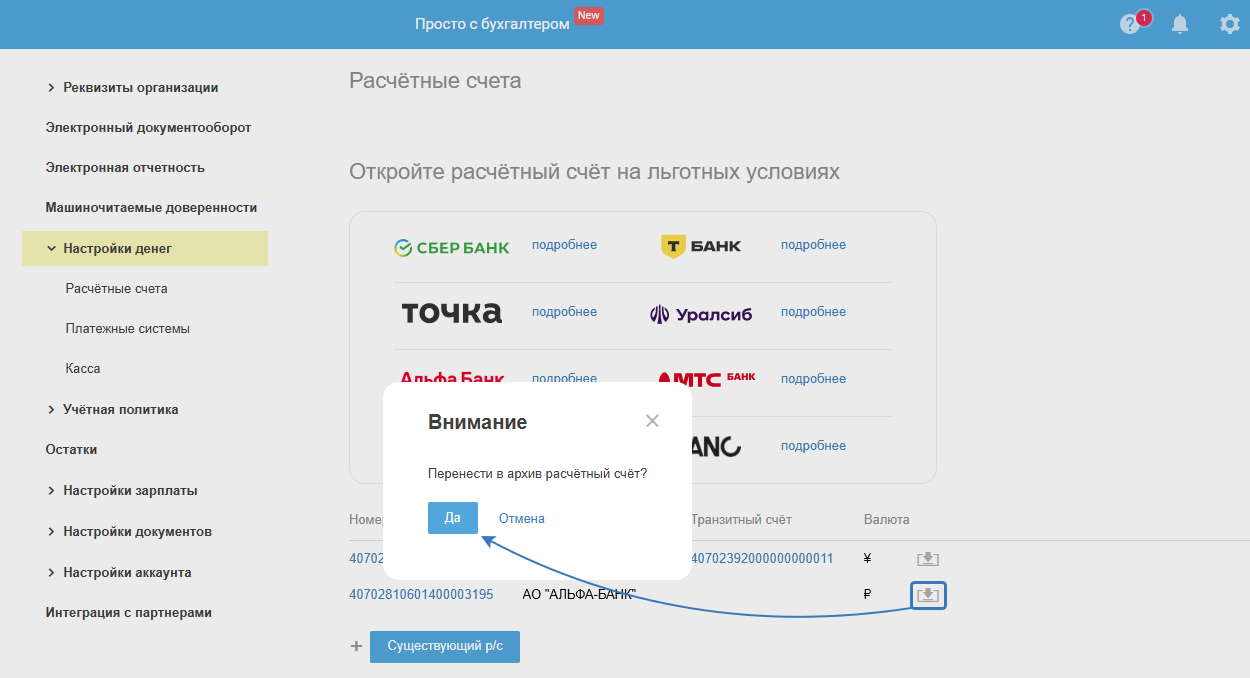Open the notifications bell
Image resolution: width=1250 pixels, height=678 pixels.
point(1180,24)
